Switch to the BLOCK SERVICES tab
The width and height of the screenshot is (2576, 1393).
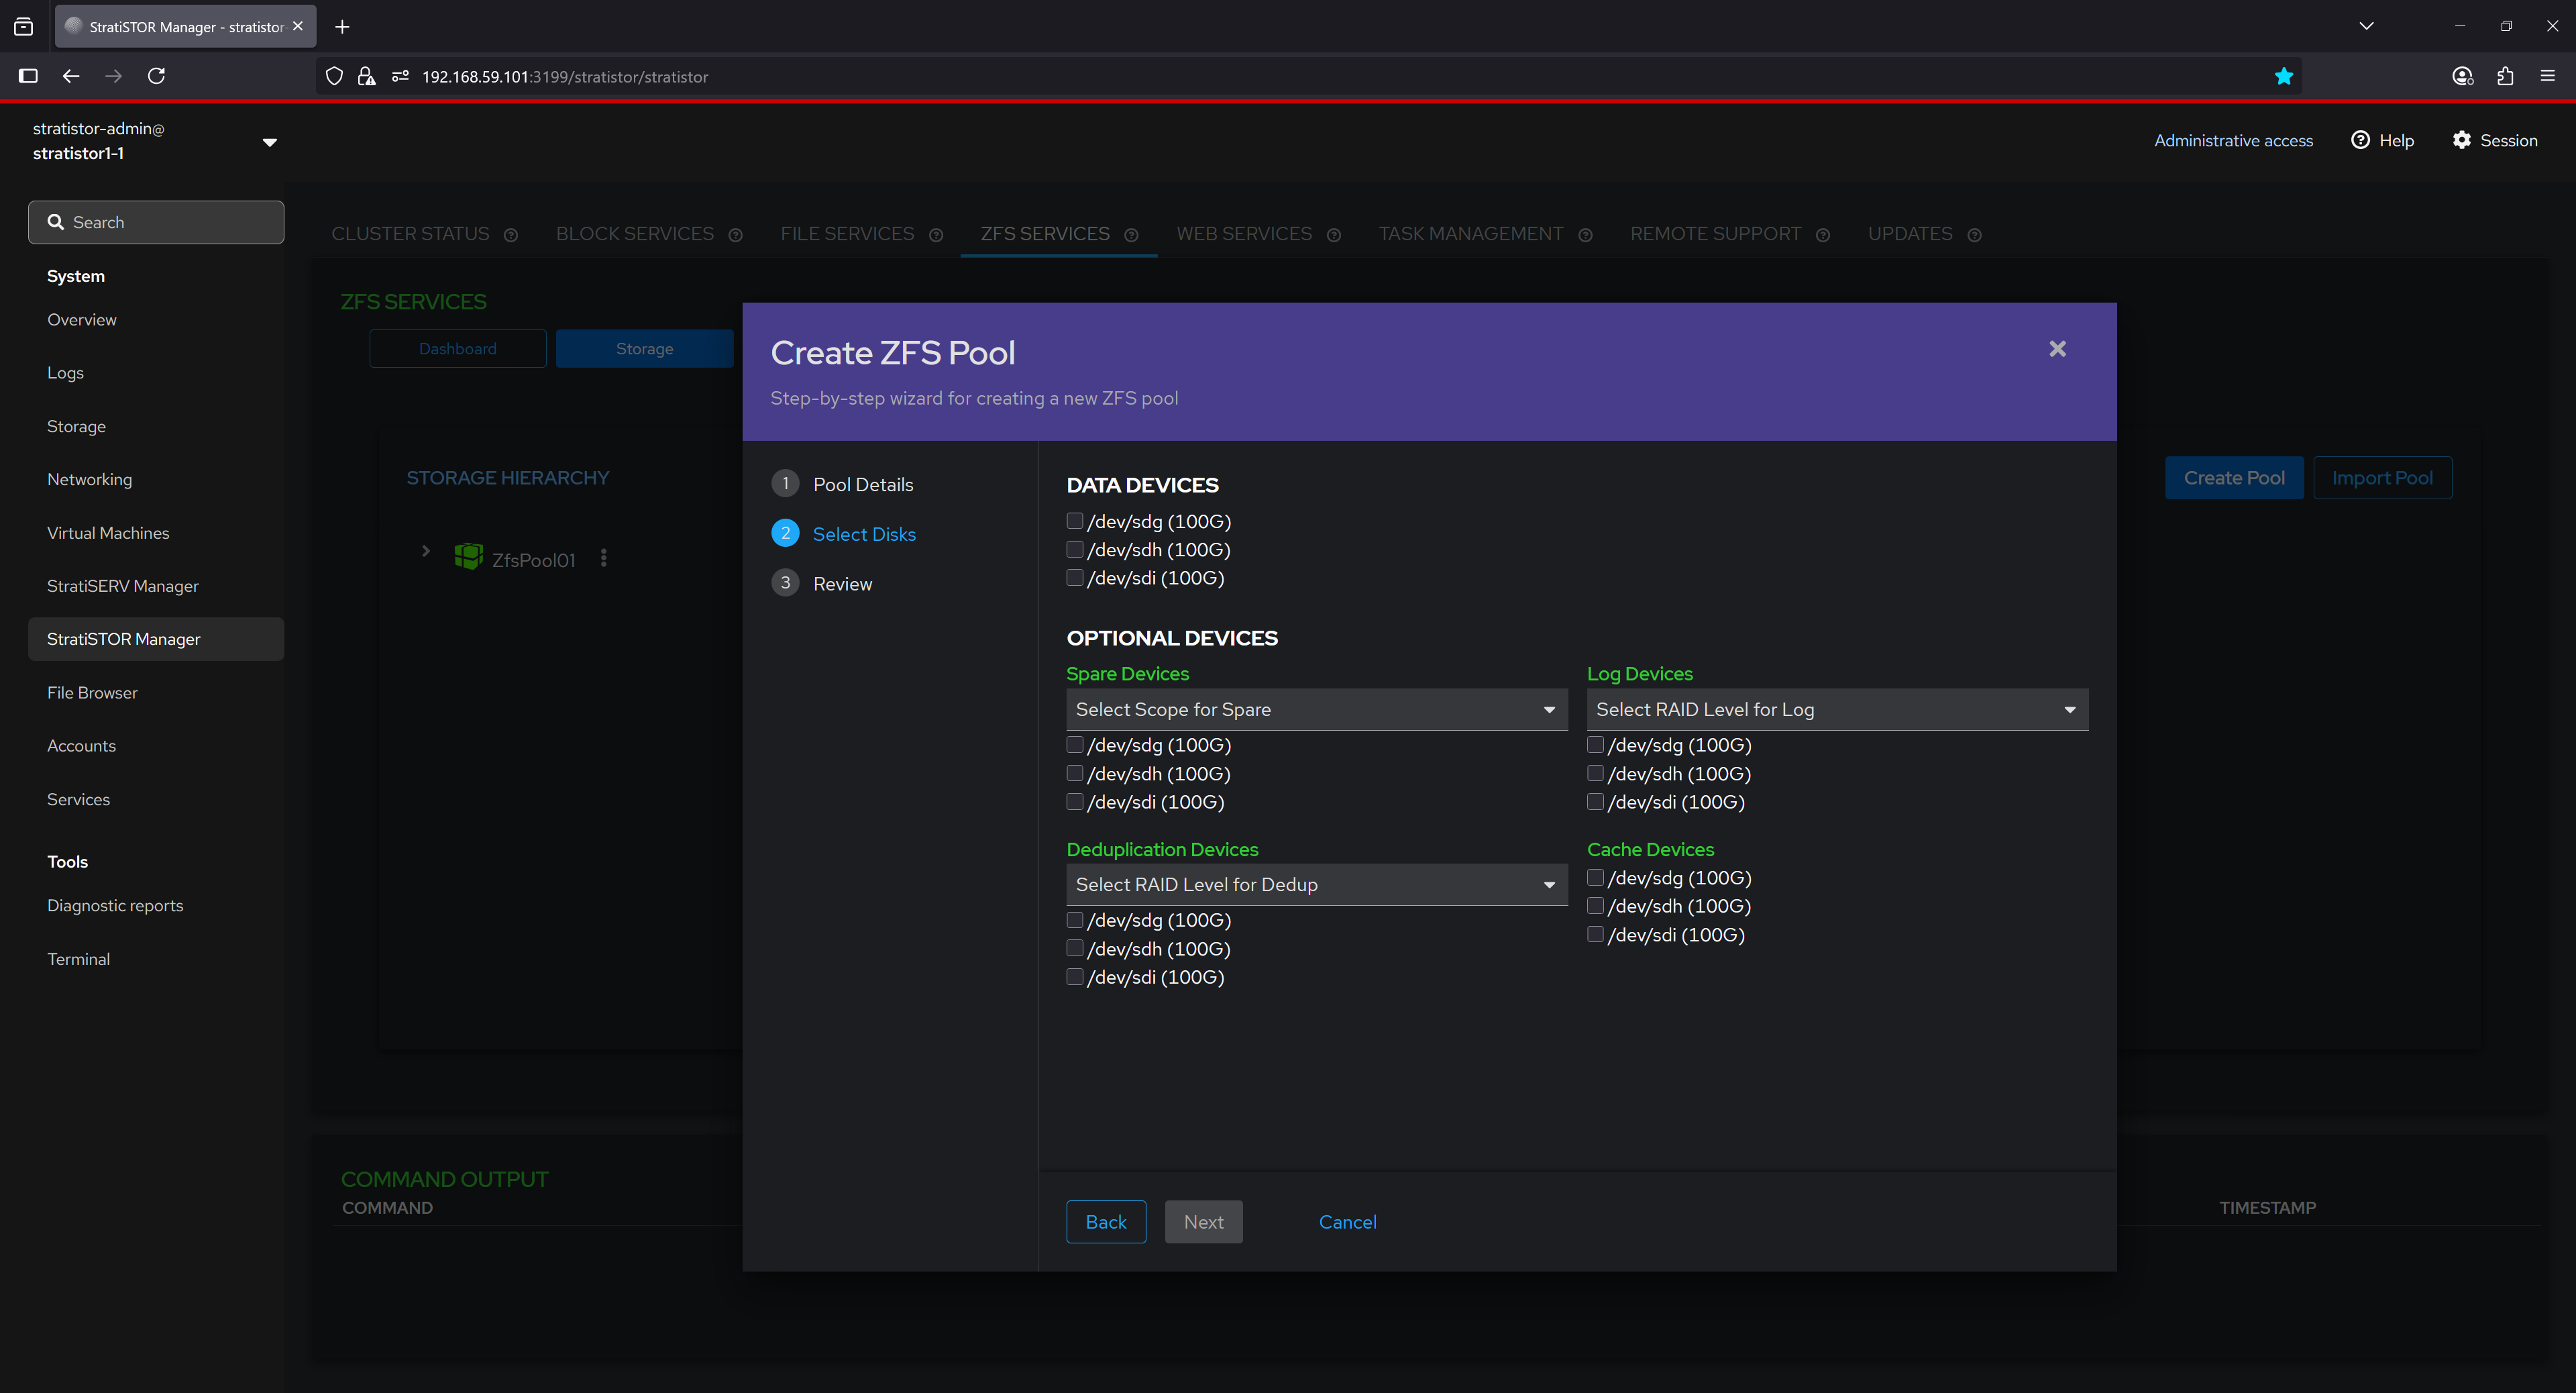coord(635,234)
